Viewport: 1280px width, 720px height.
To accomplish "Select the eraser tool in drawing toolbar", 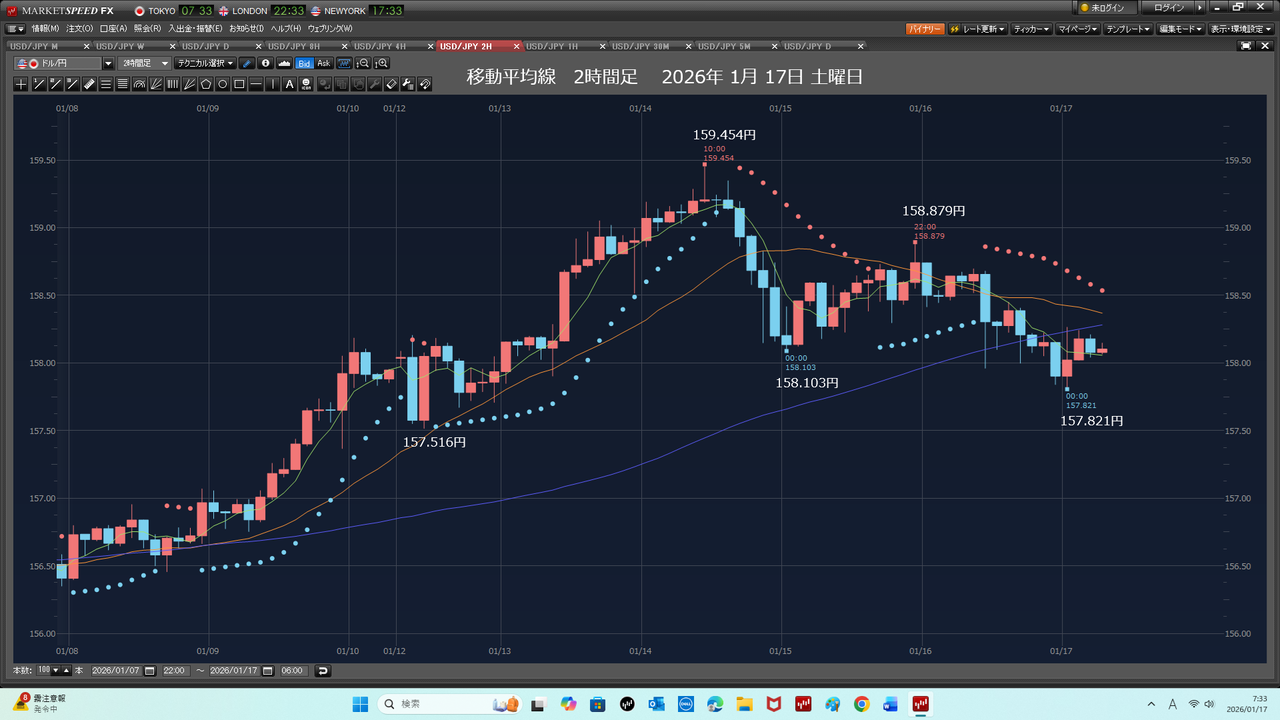I will coord(392,84).
